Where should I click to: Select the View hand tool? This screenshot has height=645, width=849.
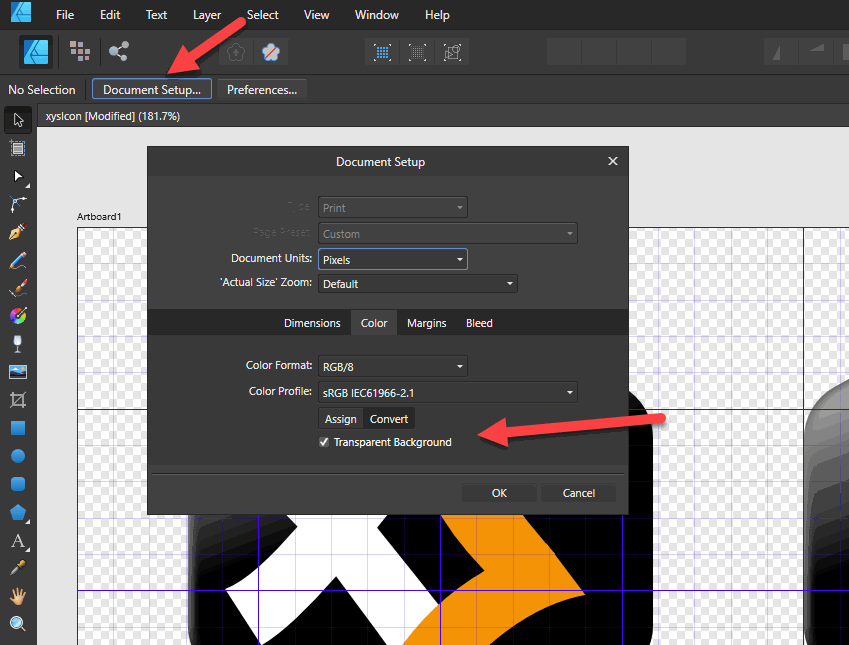(18, 596)
